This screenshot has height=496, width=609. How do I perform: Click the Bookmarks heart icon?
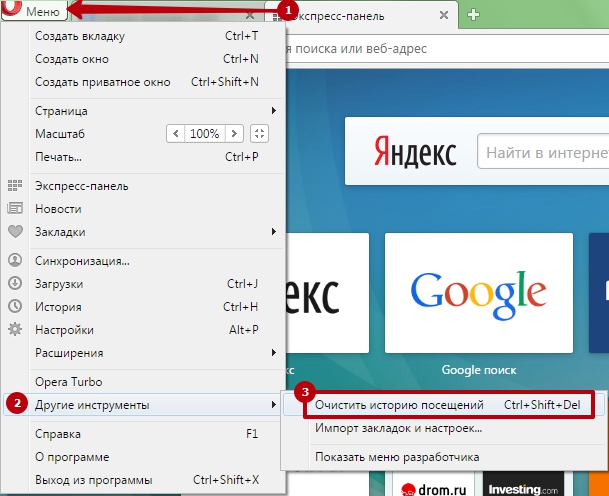(x=15, y=232)
